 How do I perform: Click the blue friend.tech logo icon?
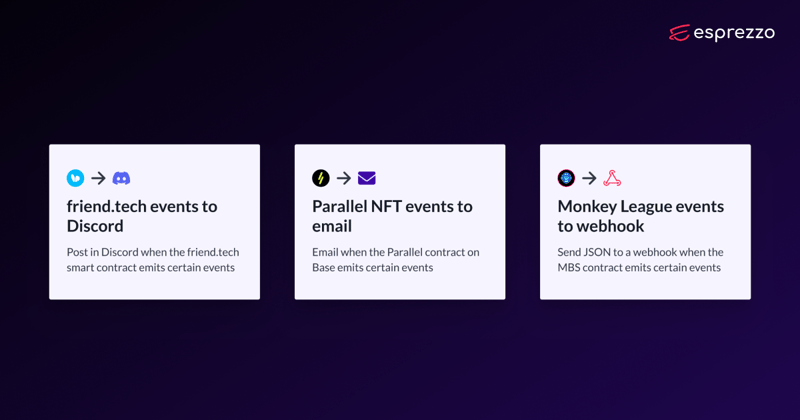coord(76,178)
